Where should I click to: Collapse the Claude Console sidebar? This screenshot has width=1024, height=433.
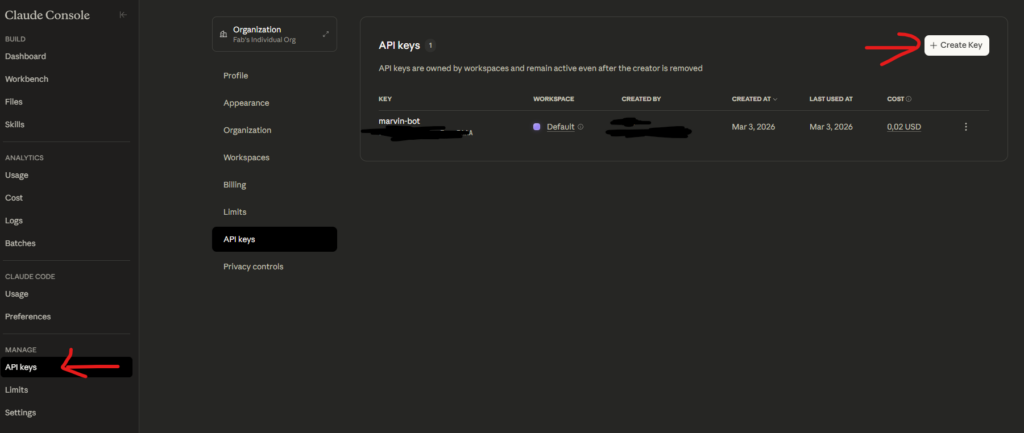pos(122,15)
